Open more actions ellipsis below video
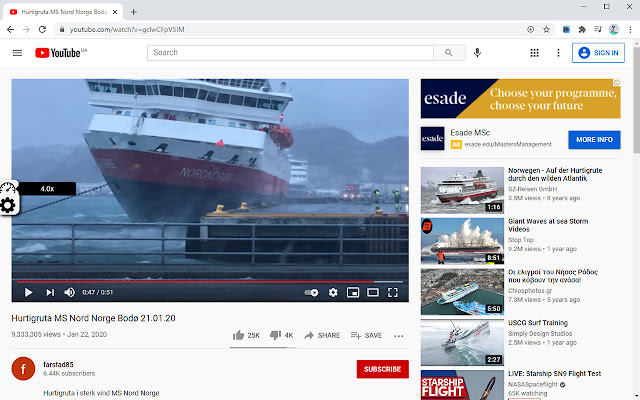This screenshot has height=400, width=640. [399, 336]
